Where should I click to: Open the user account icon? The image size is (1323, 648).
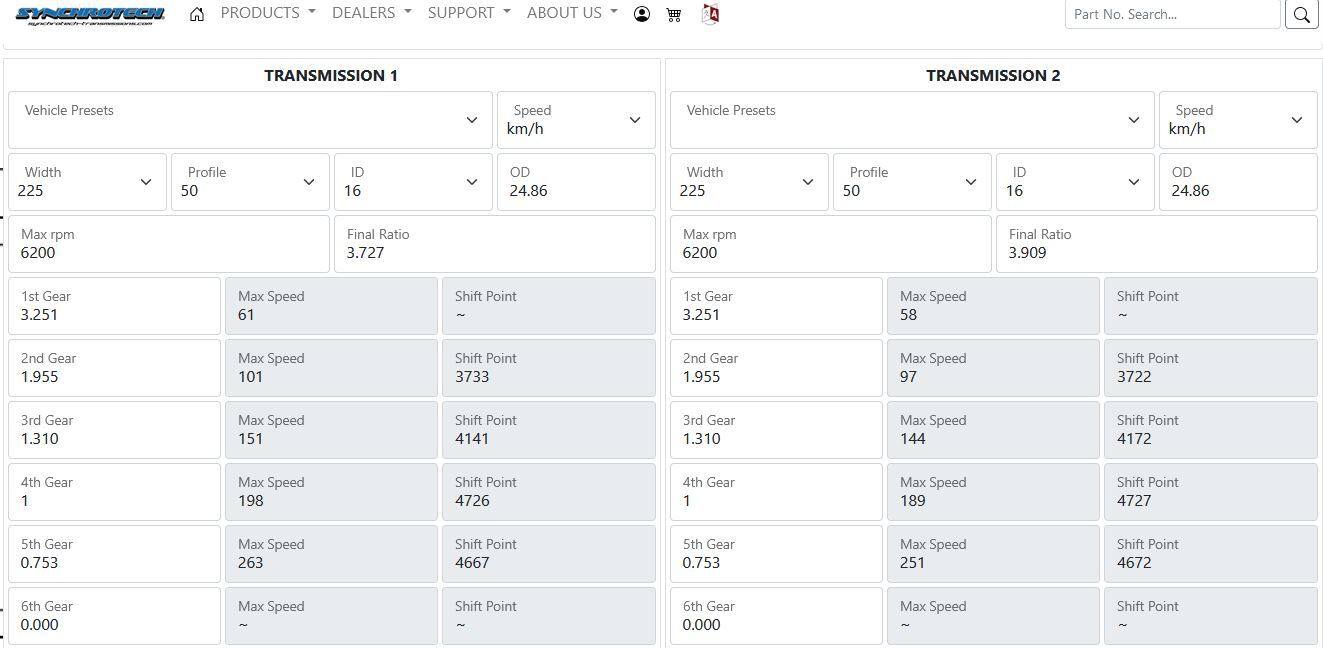click(642, 14)
